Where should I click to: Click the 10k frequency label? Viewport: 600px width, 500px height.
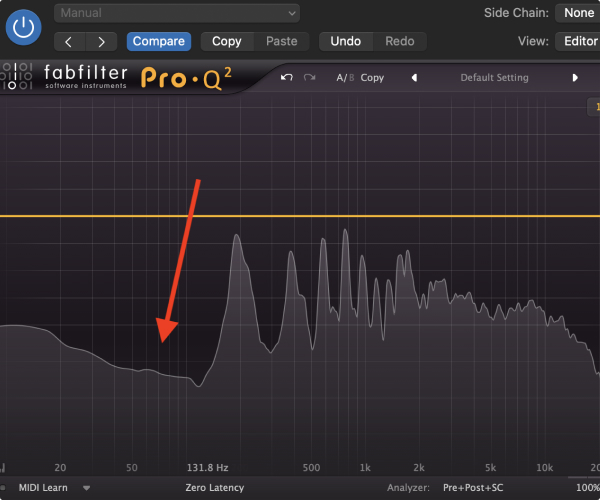[545, 467]
